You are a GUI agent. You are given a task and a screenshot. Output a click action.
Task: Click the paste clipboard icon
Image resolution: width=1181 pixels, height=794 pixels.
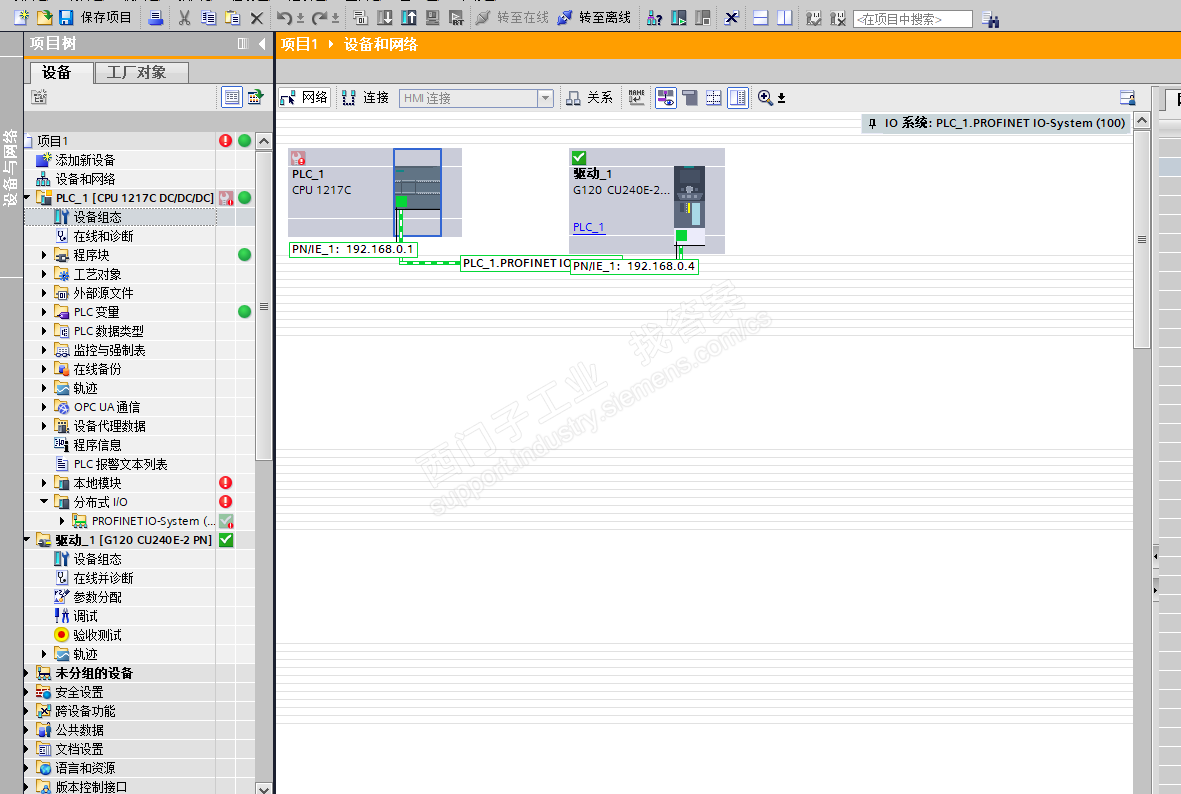(x=233, y=17)
